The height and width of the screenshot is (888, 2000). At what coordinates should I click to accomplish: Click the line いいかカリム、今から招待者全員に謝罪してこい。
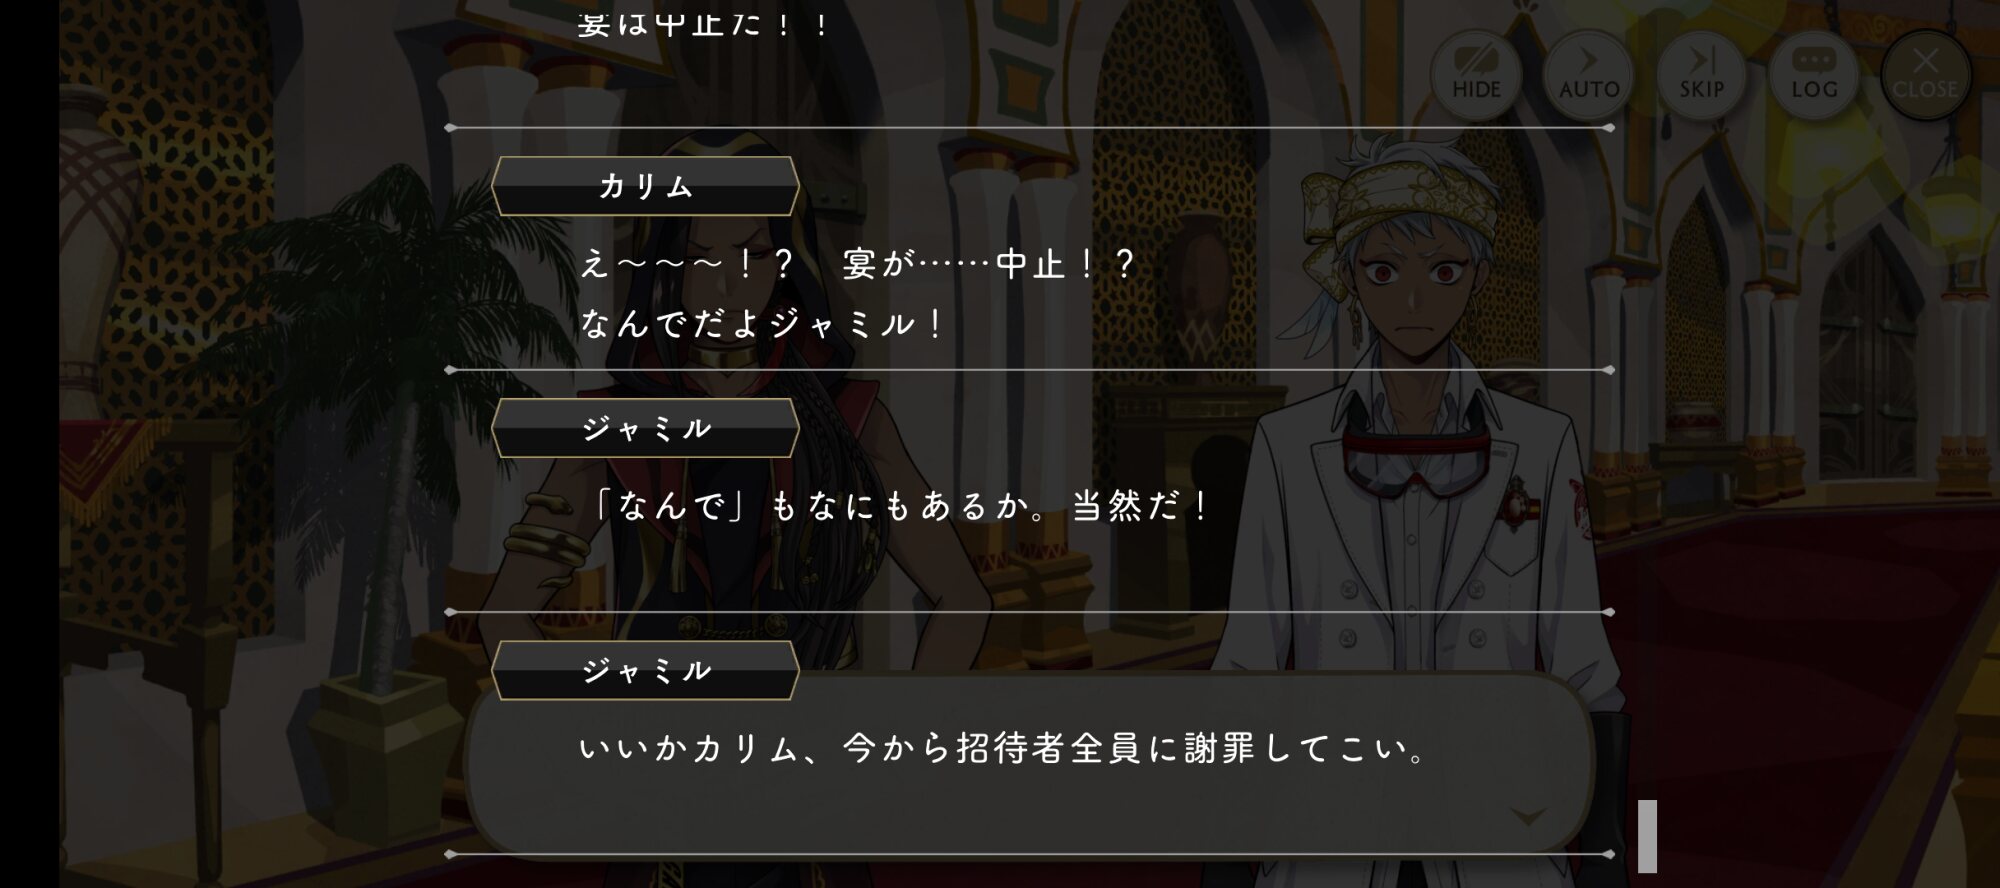(x=1005, y=748)
